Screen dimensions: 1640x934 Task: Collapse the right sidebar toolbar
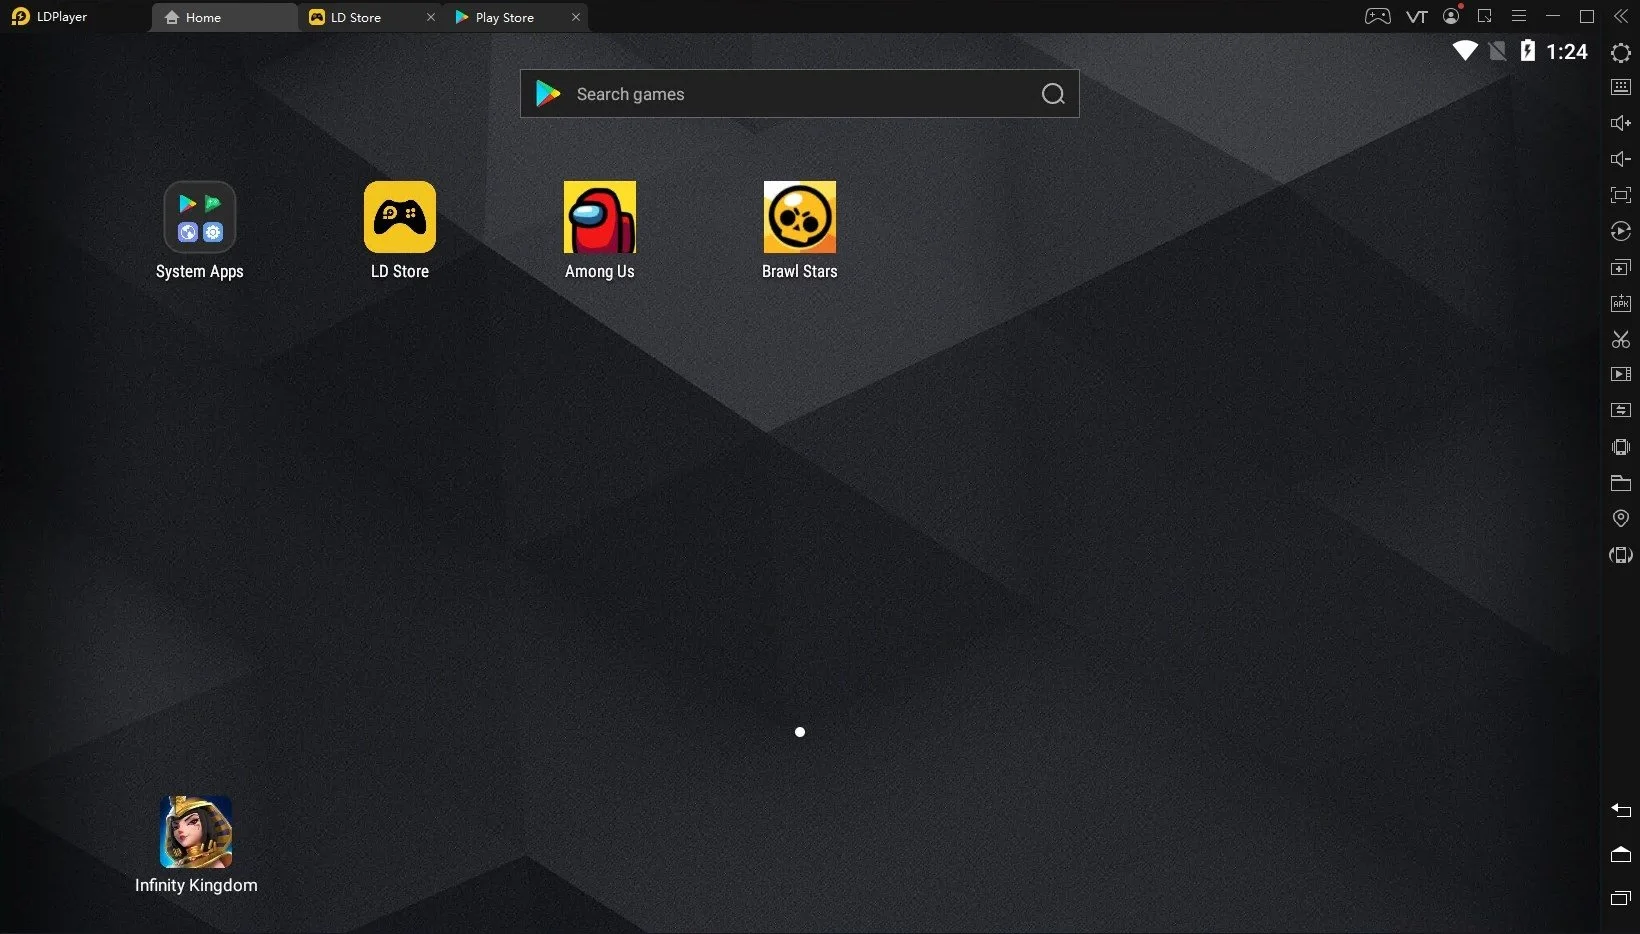coord(1621,16)
